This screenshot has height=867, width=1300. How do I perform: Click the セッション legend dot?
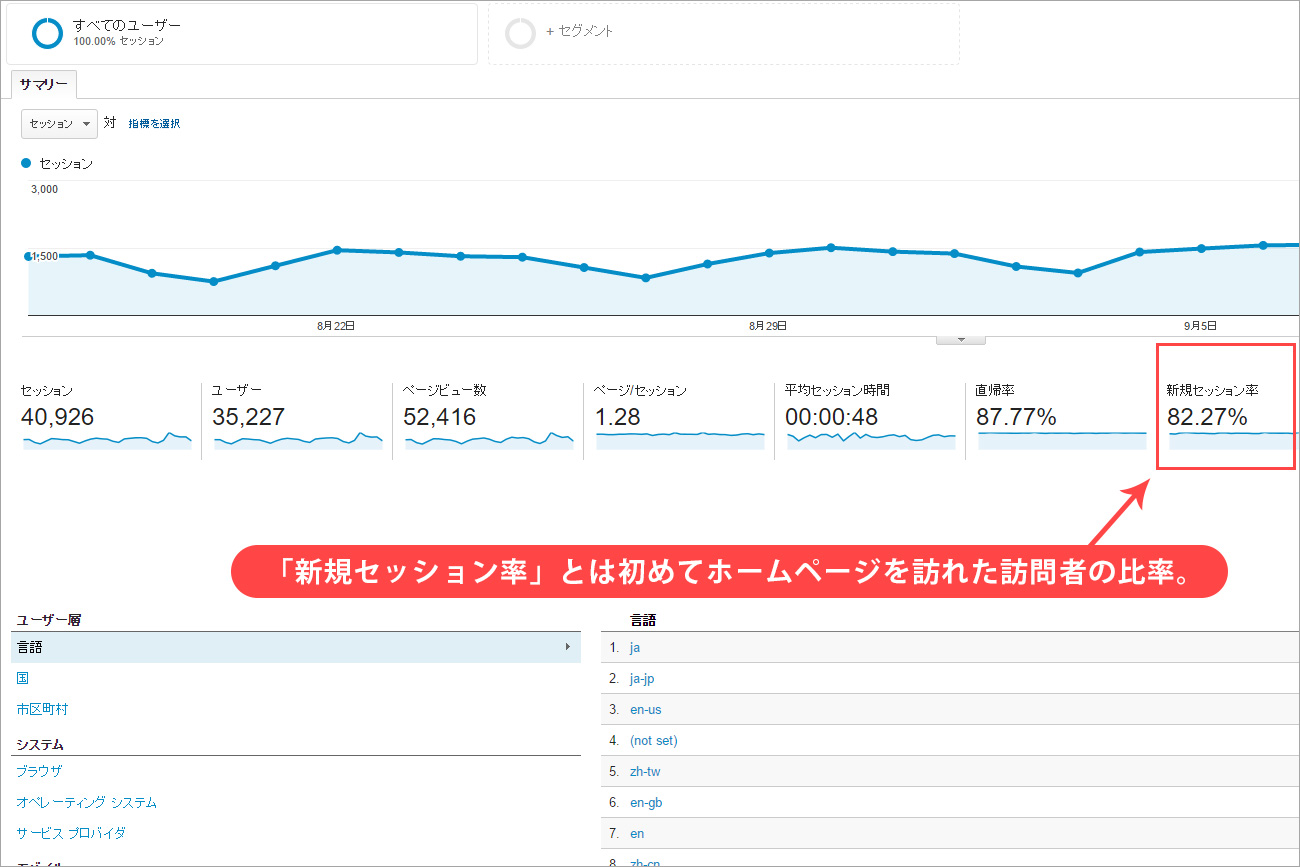click(26, 162)
